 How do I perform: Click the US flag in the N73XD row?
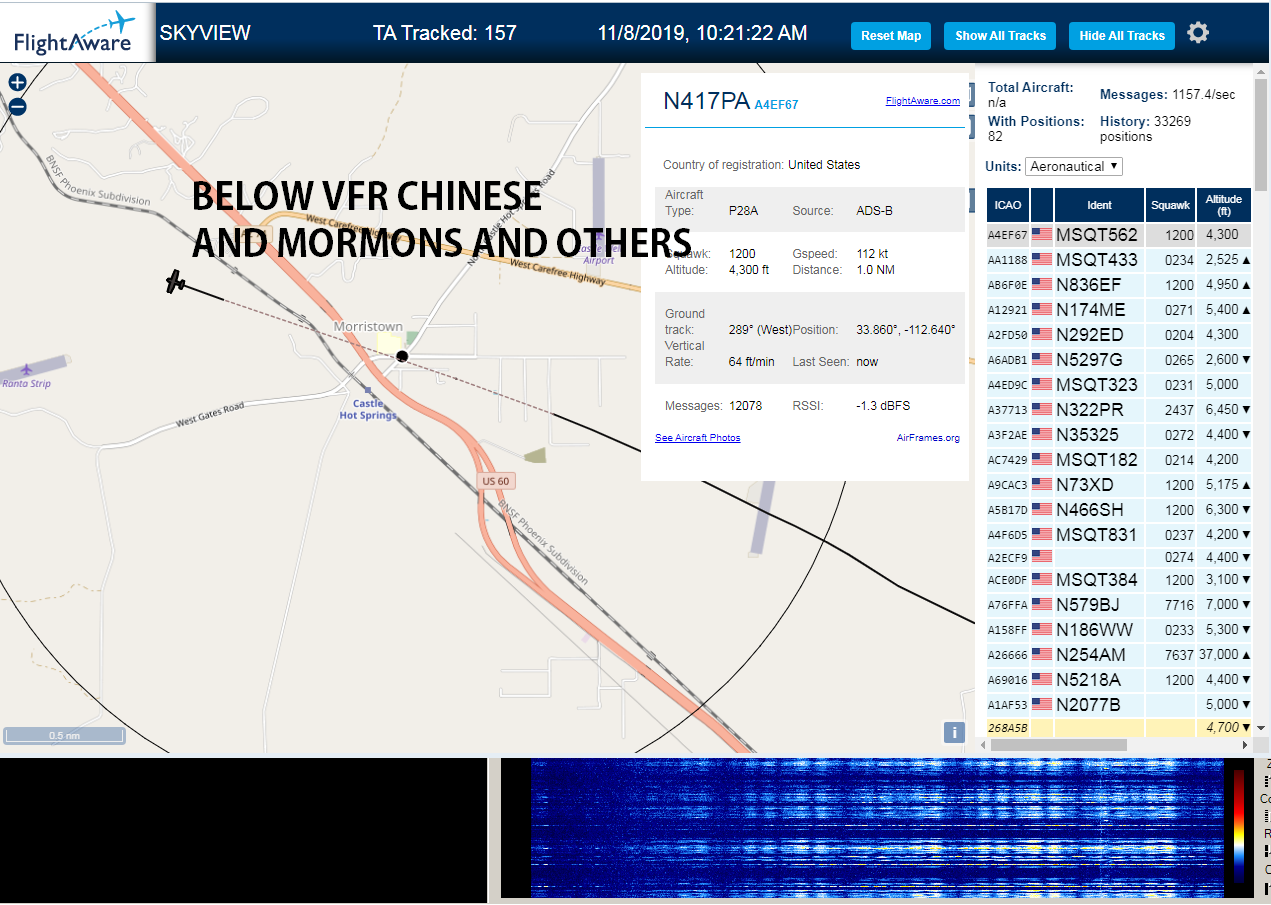click(x=1042, y=484)
